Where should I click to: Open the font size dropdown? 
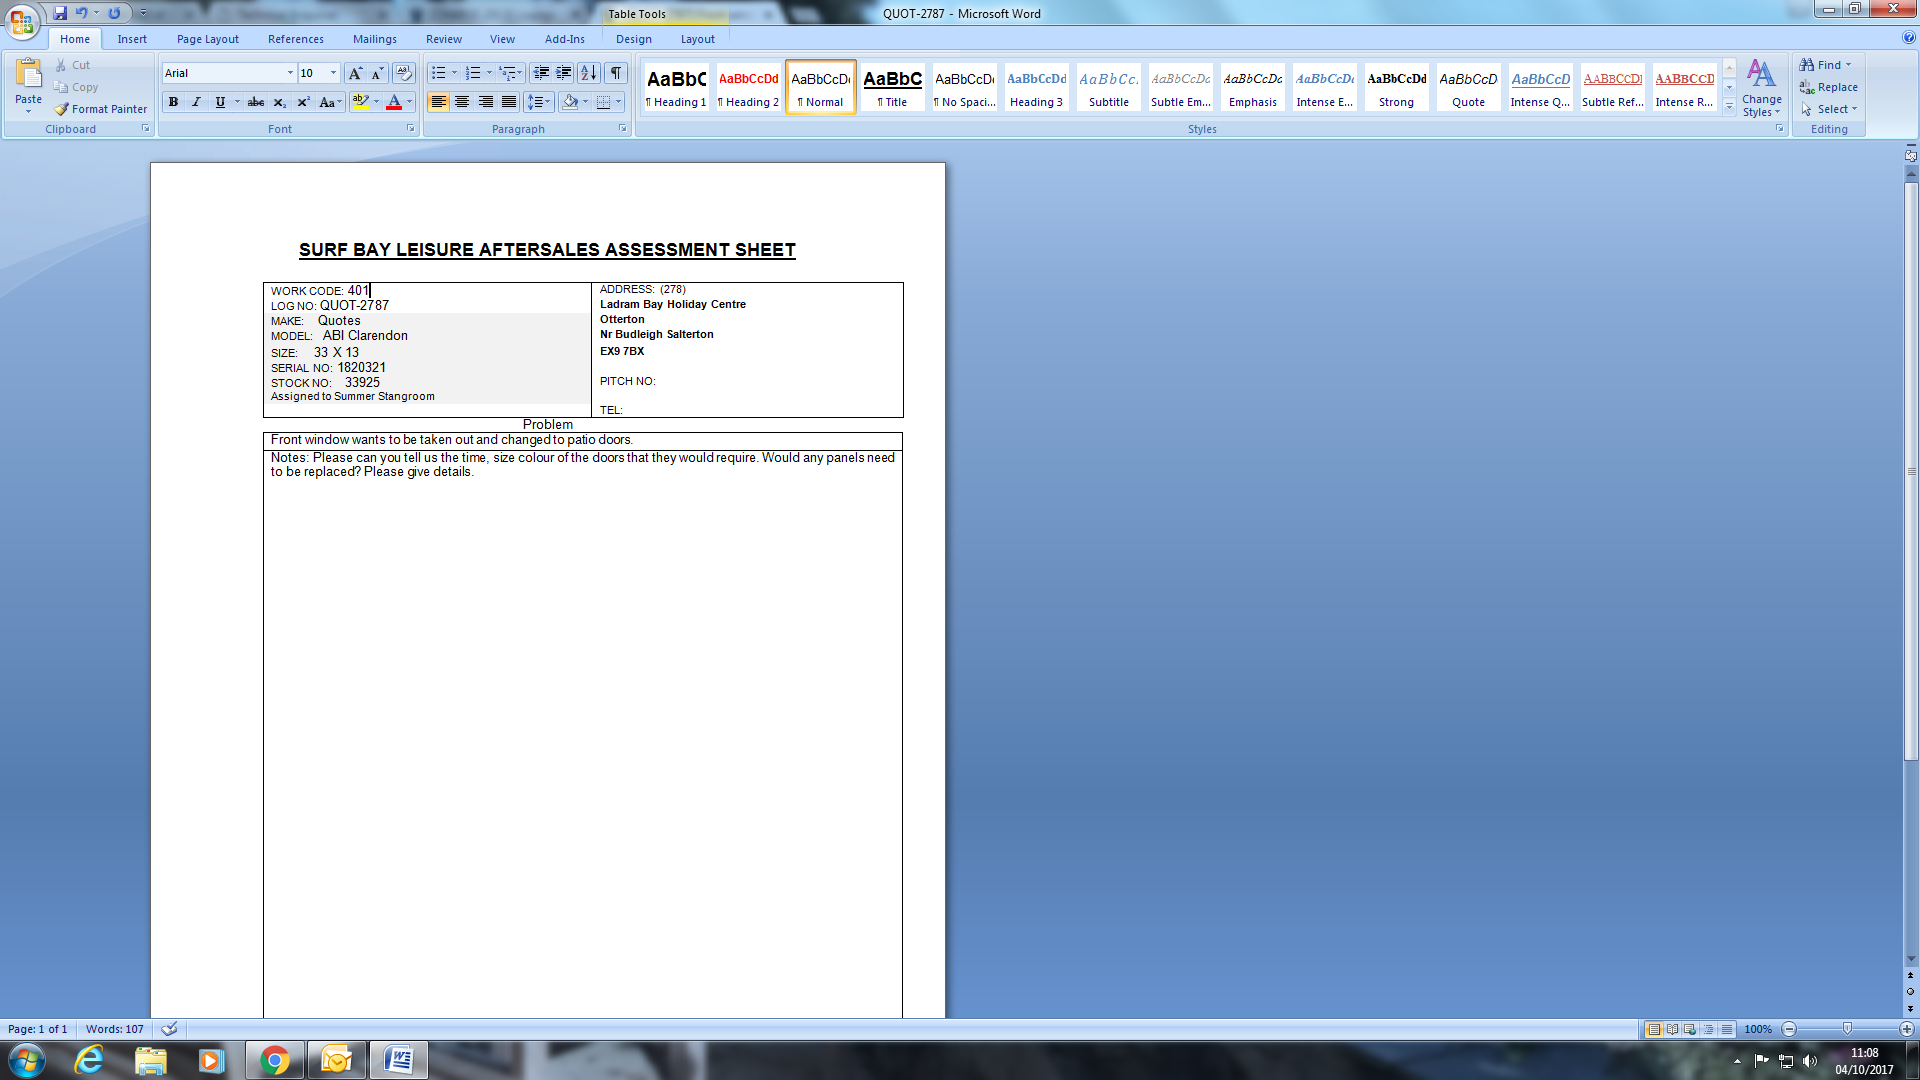point(333,73)
